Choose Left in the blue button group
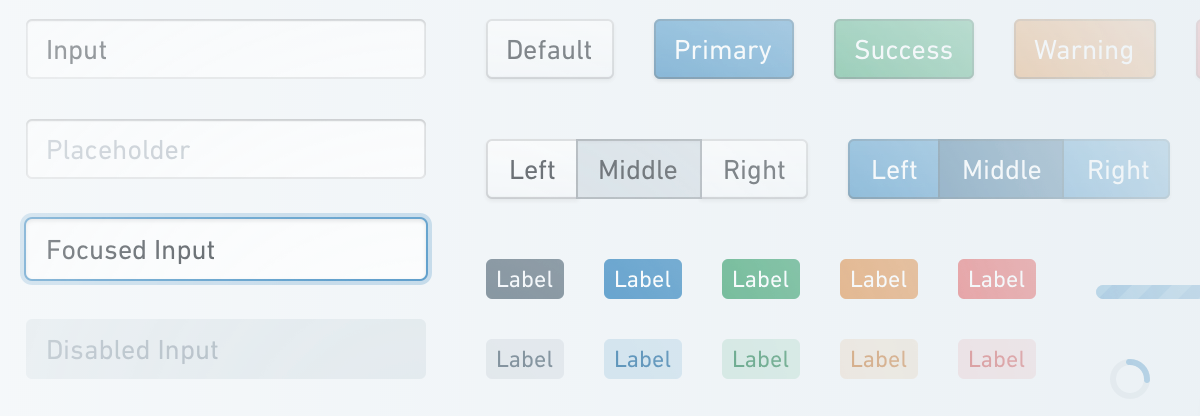1200x416 pixels. click(x=894, y=169)
